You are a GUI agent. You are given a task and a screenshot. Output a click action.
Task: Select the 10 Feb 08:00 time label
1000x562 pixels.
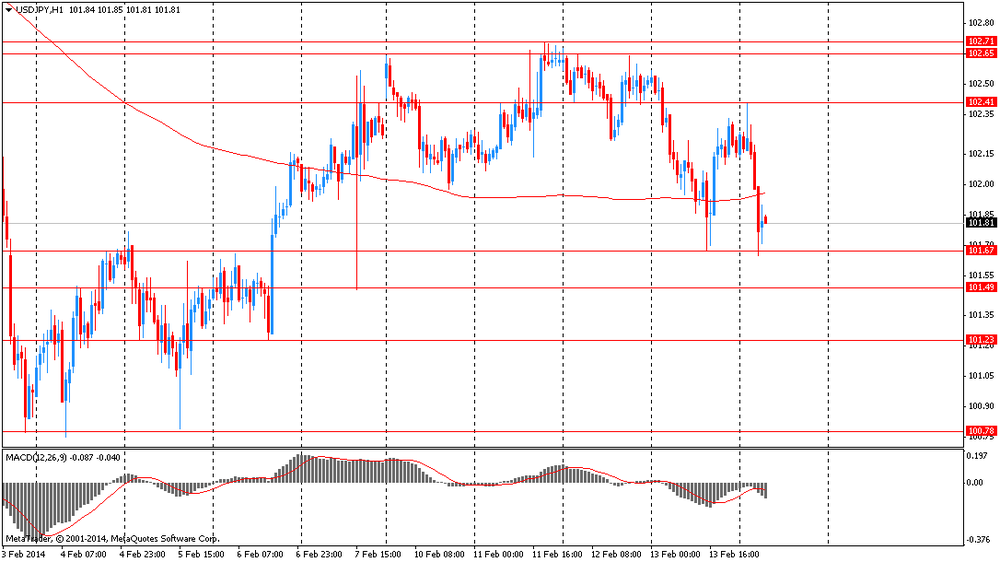[x=440, y=551]
